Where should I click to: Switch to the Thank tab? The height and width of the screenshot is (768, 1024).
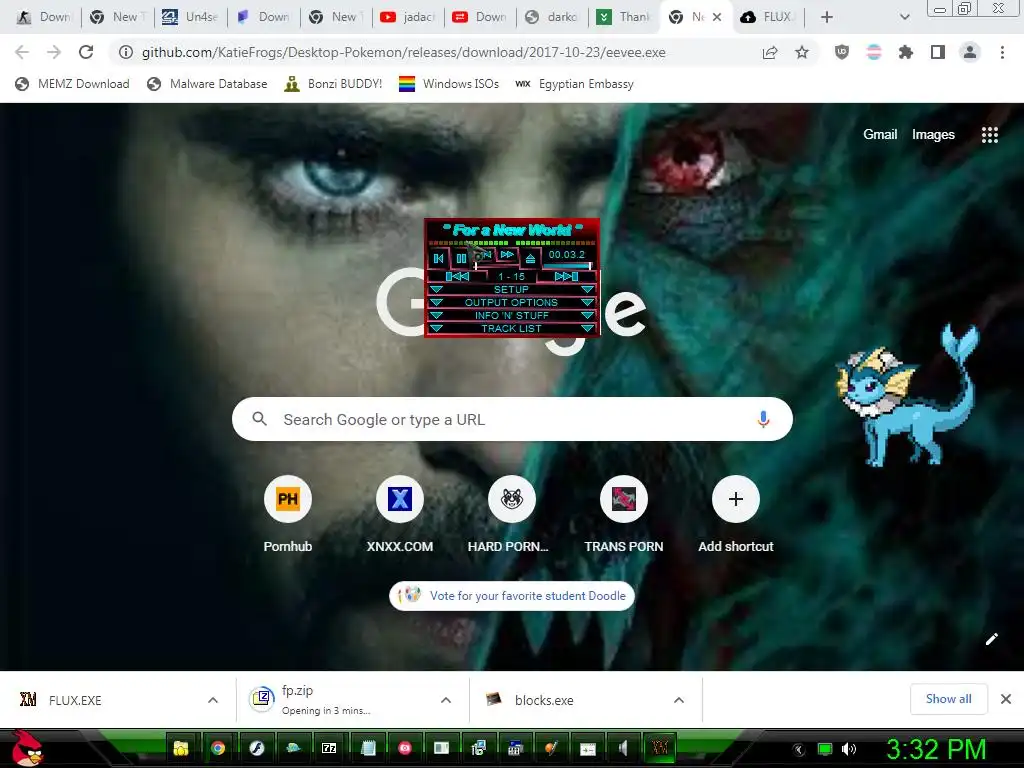click(625, 17)
